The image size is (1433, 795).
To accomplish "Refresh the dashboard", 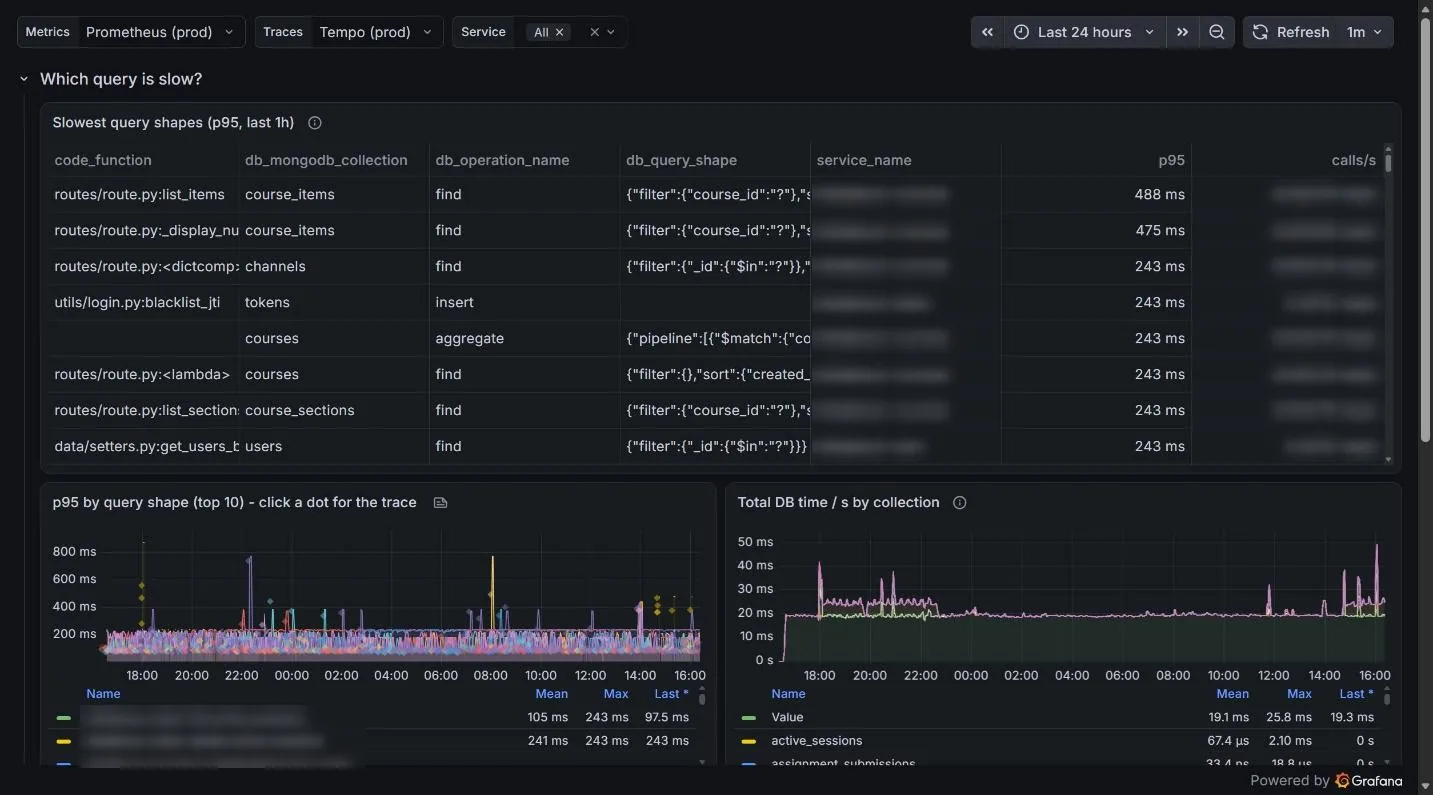I will point(1291,32).
